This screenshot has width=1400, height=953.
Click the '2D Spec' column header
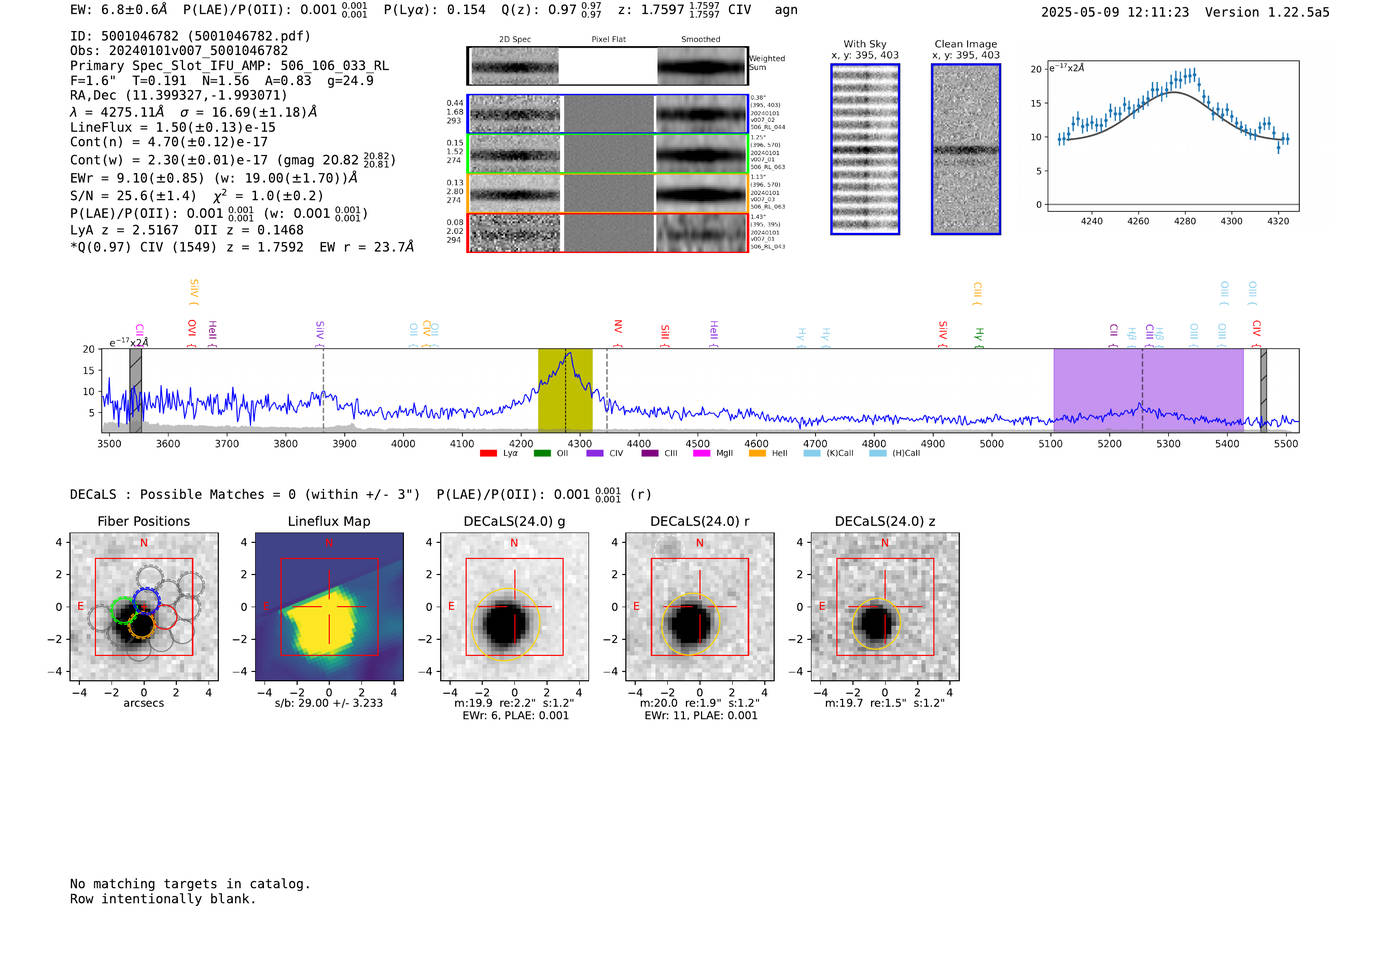point(515,40)
